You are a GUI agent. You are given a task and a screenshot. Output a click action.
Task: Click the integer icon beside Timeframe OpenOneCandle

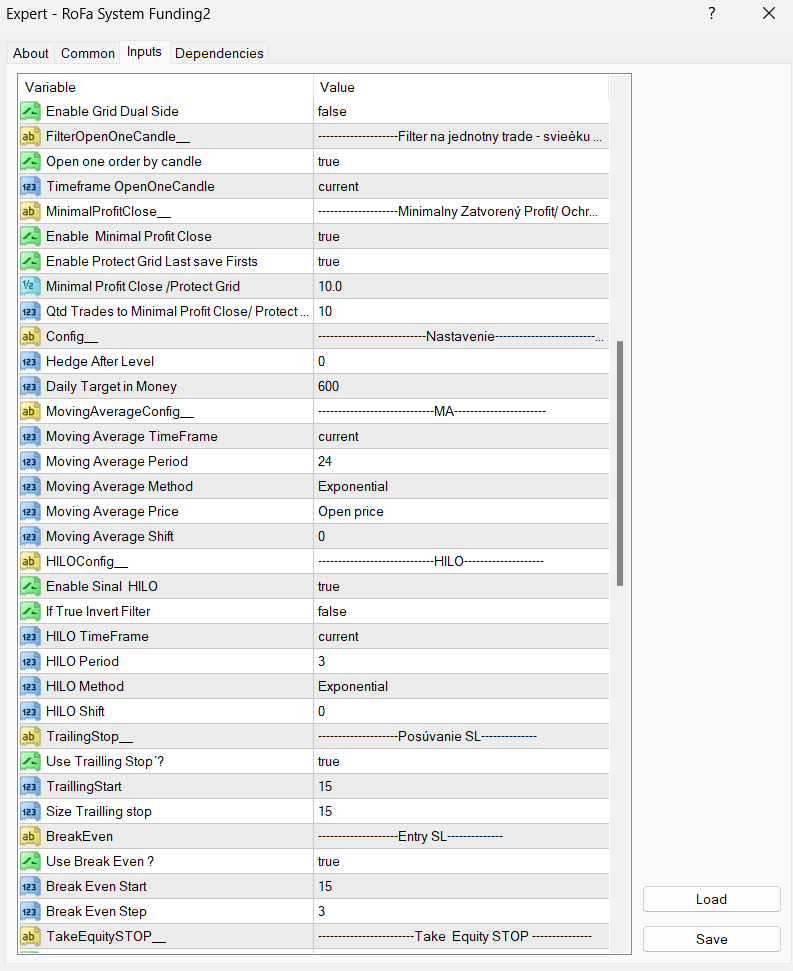[x=30, y=186]
